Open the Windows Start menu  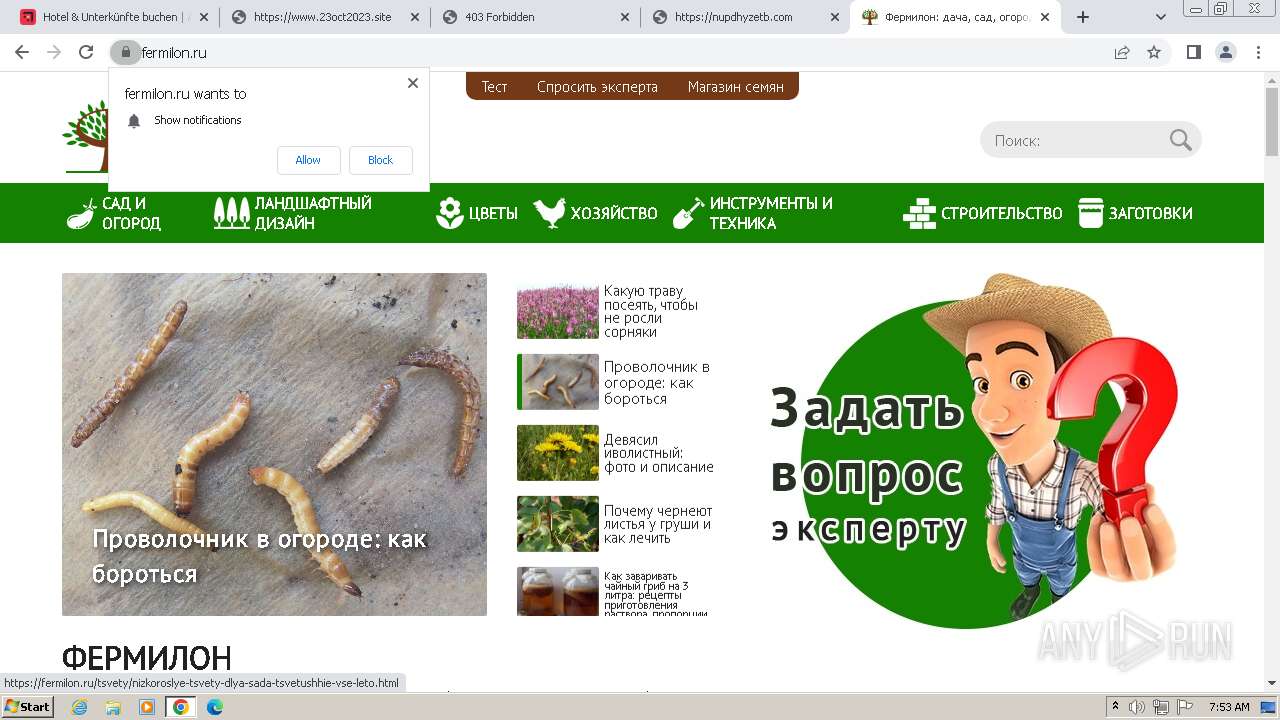[27, 707]
